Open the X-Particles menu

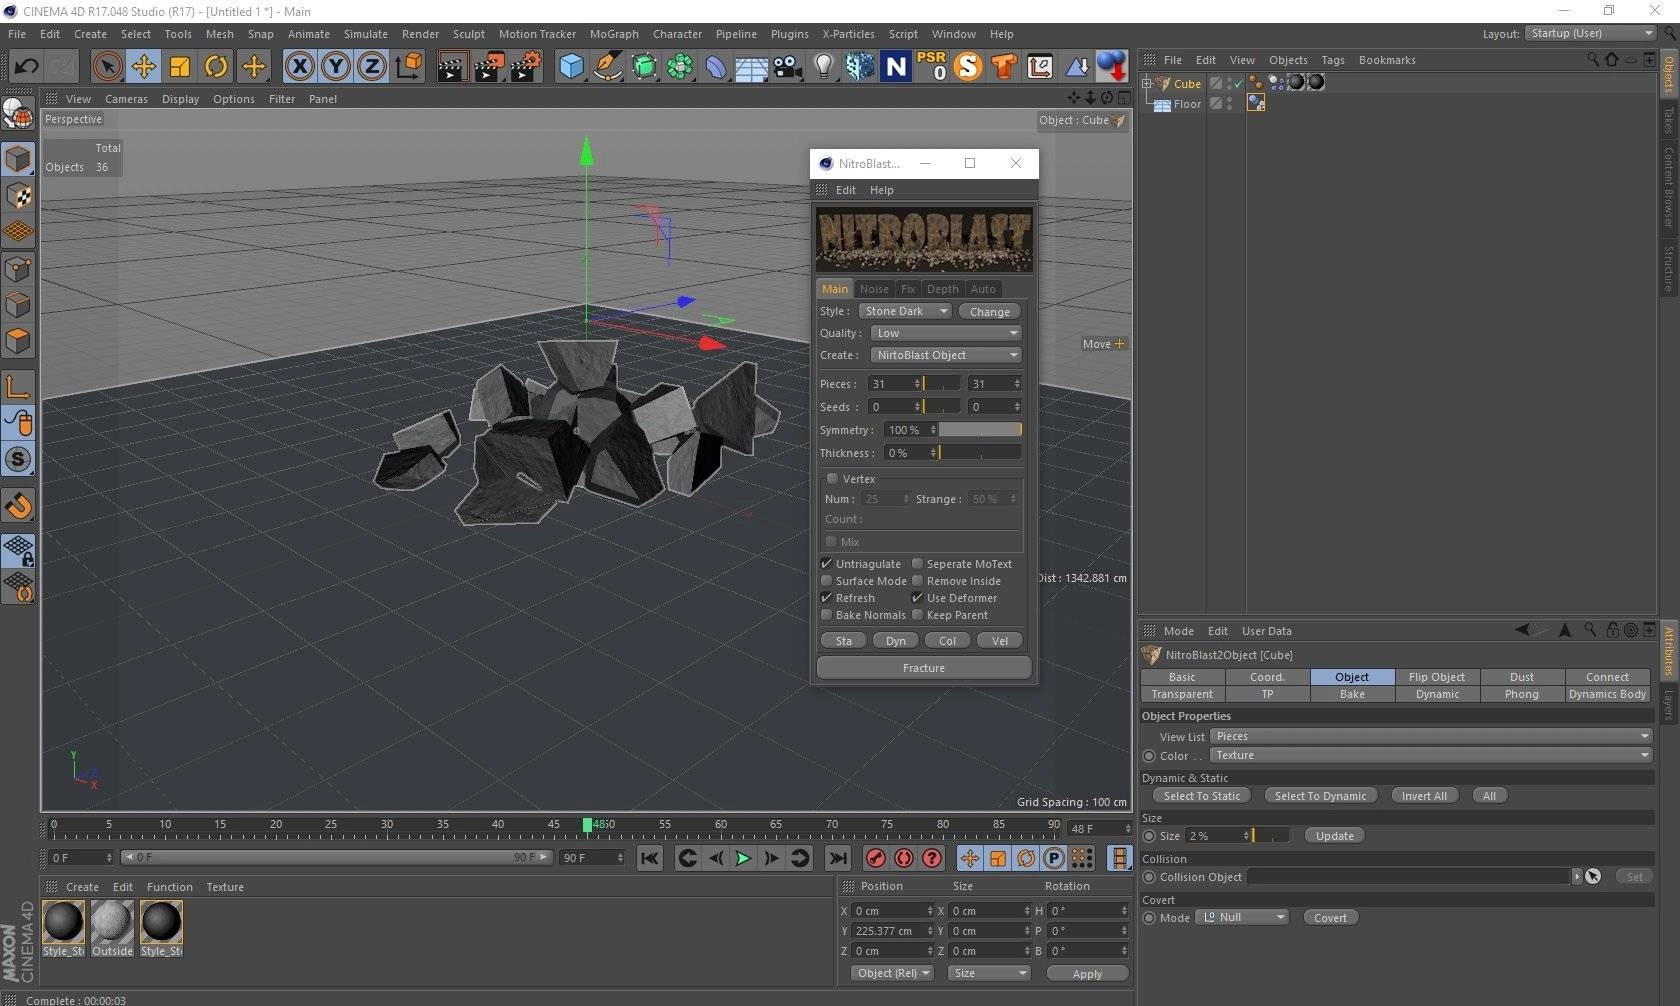848,34
